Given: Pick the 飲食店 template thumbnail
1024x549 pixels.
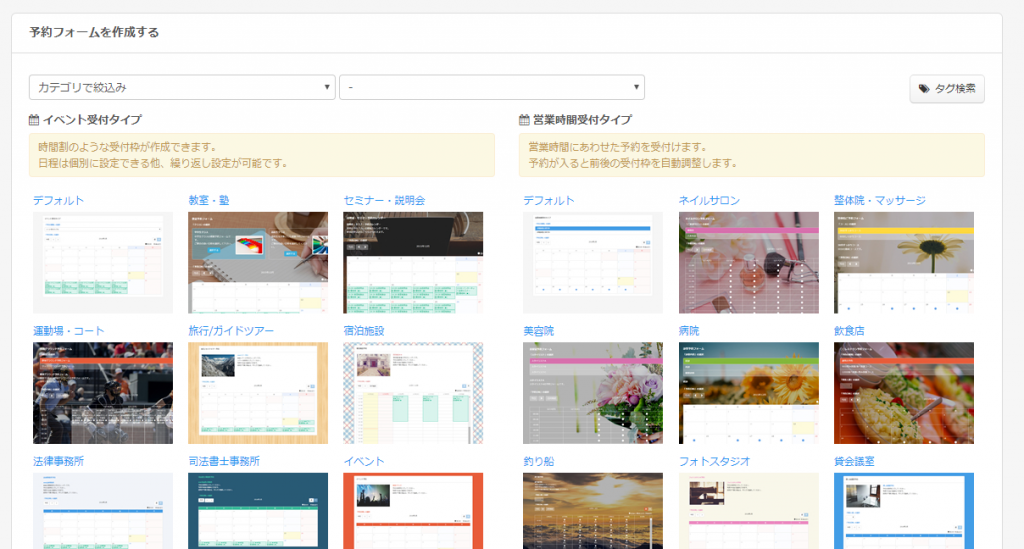Looking at the screenshot, I should click(903, 393).
